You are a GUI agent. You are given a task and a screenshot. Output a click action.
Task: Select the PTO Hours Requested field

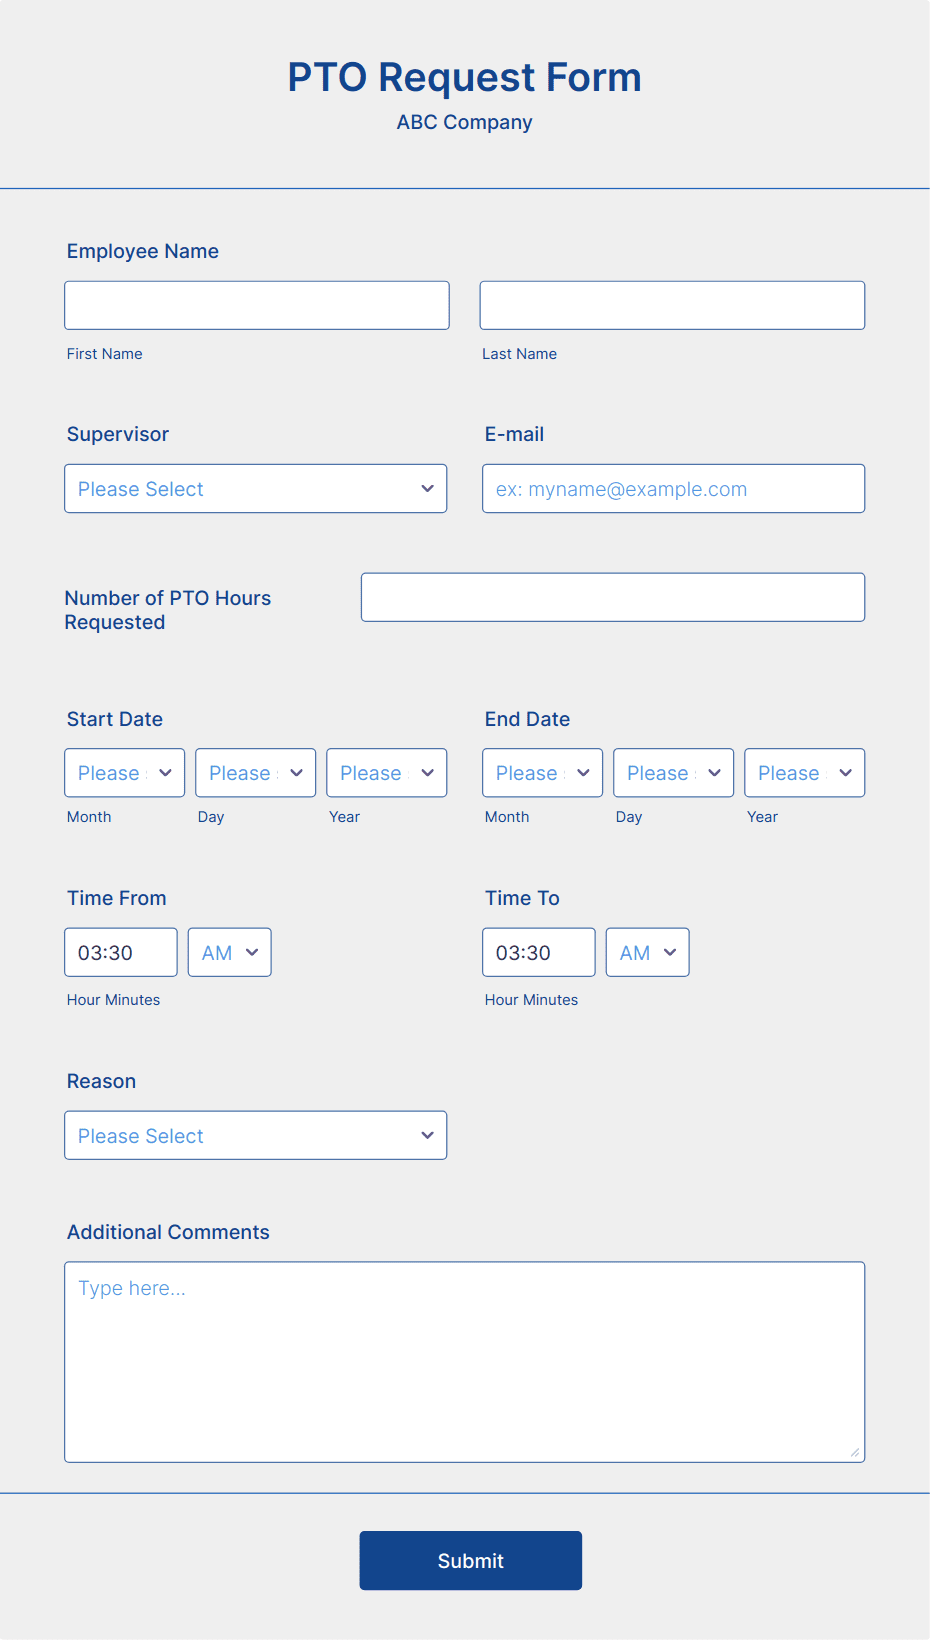(613, 597)
